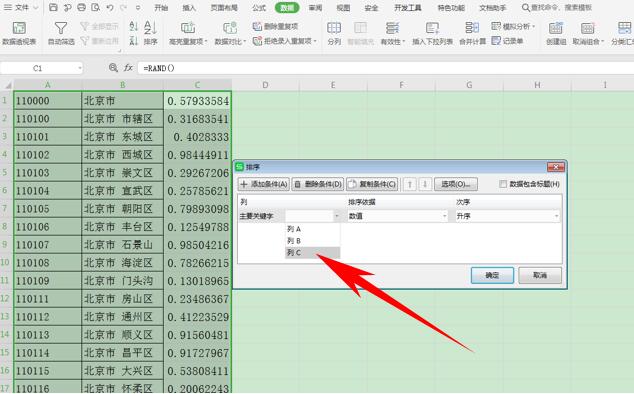Viewport: 634px width, 394px height.
Task: Click the undo arrow icon
Action: coord(110,7)
